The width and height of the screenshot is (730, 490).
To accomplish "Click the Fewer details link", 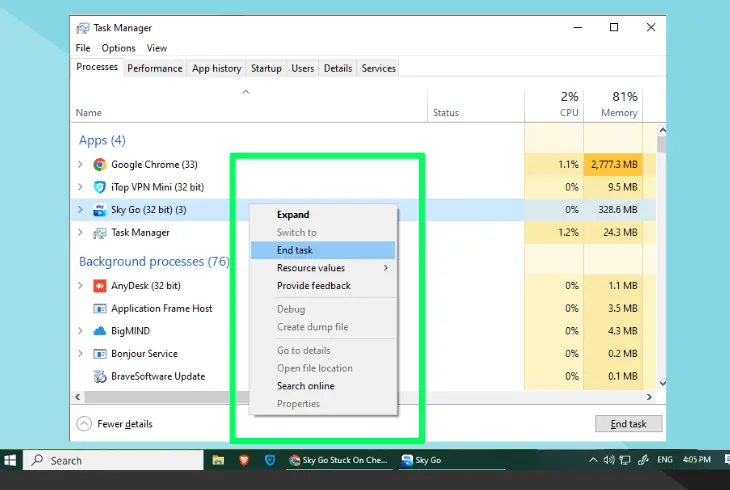I will coord(125,424).
